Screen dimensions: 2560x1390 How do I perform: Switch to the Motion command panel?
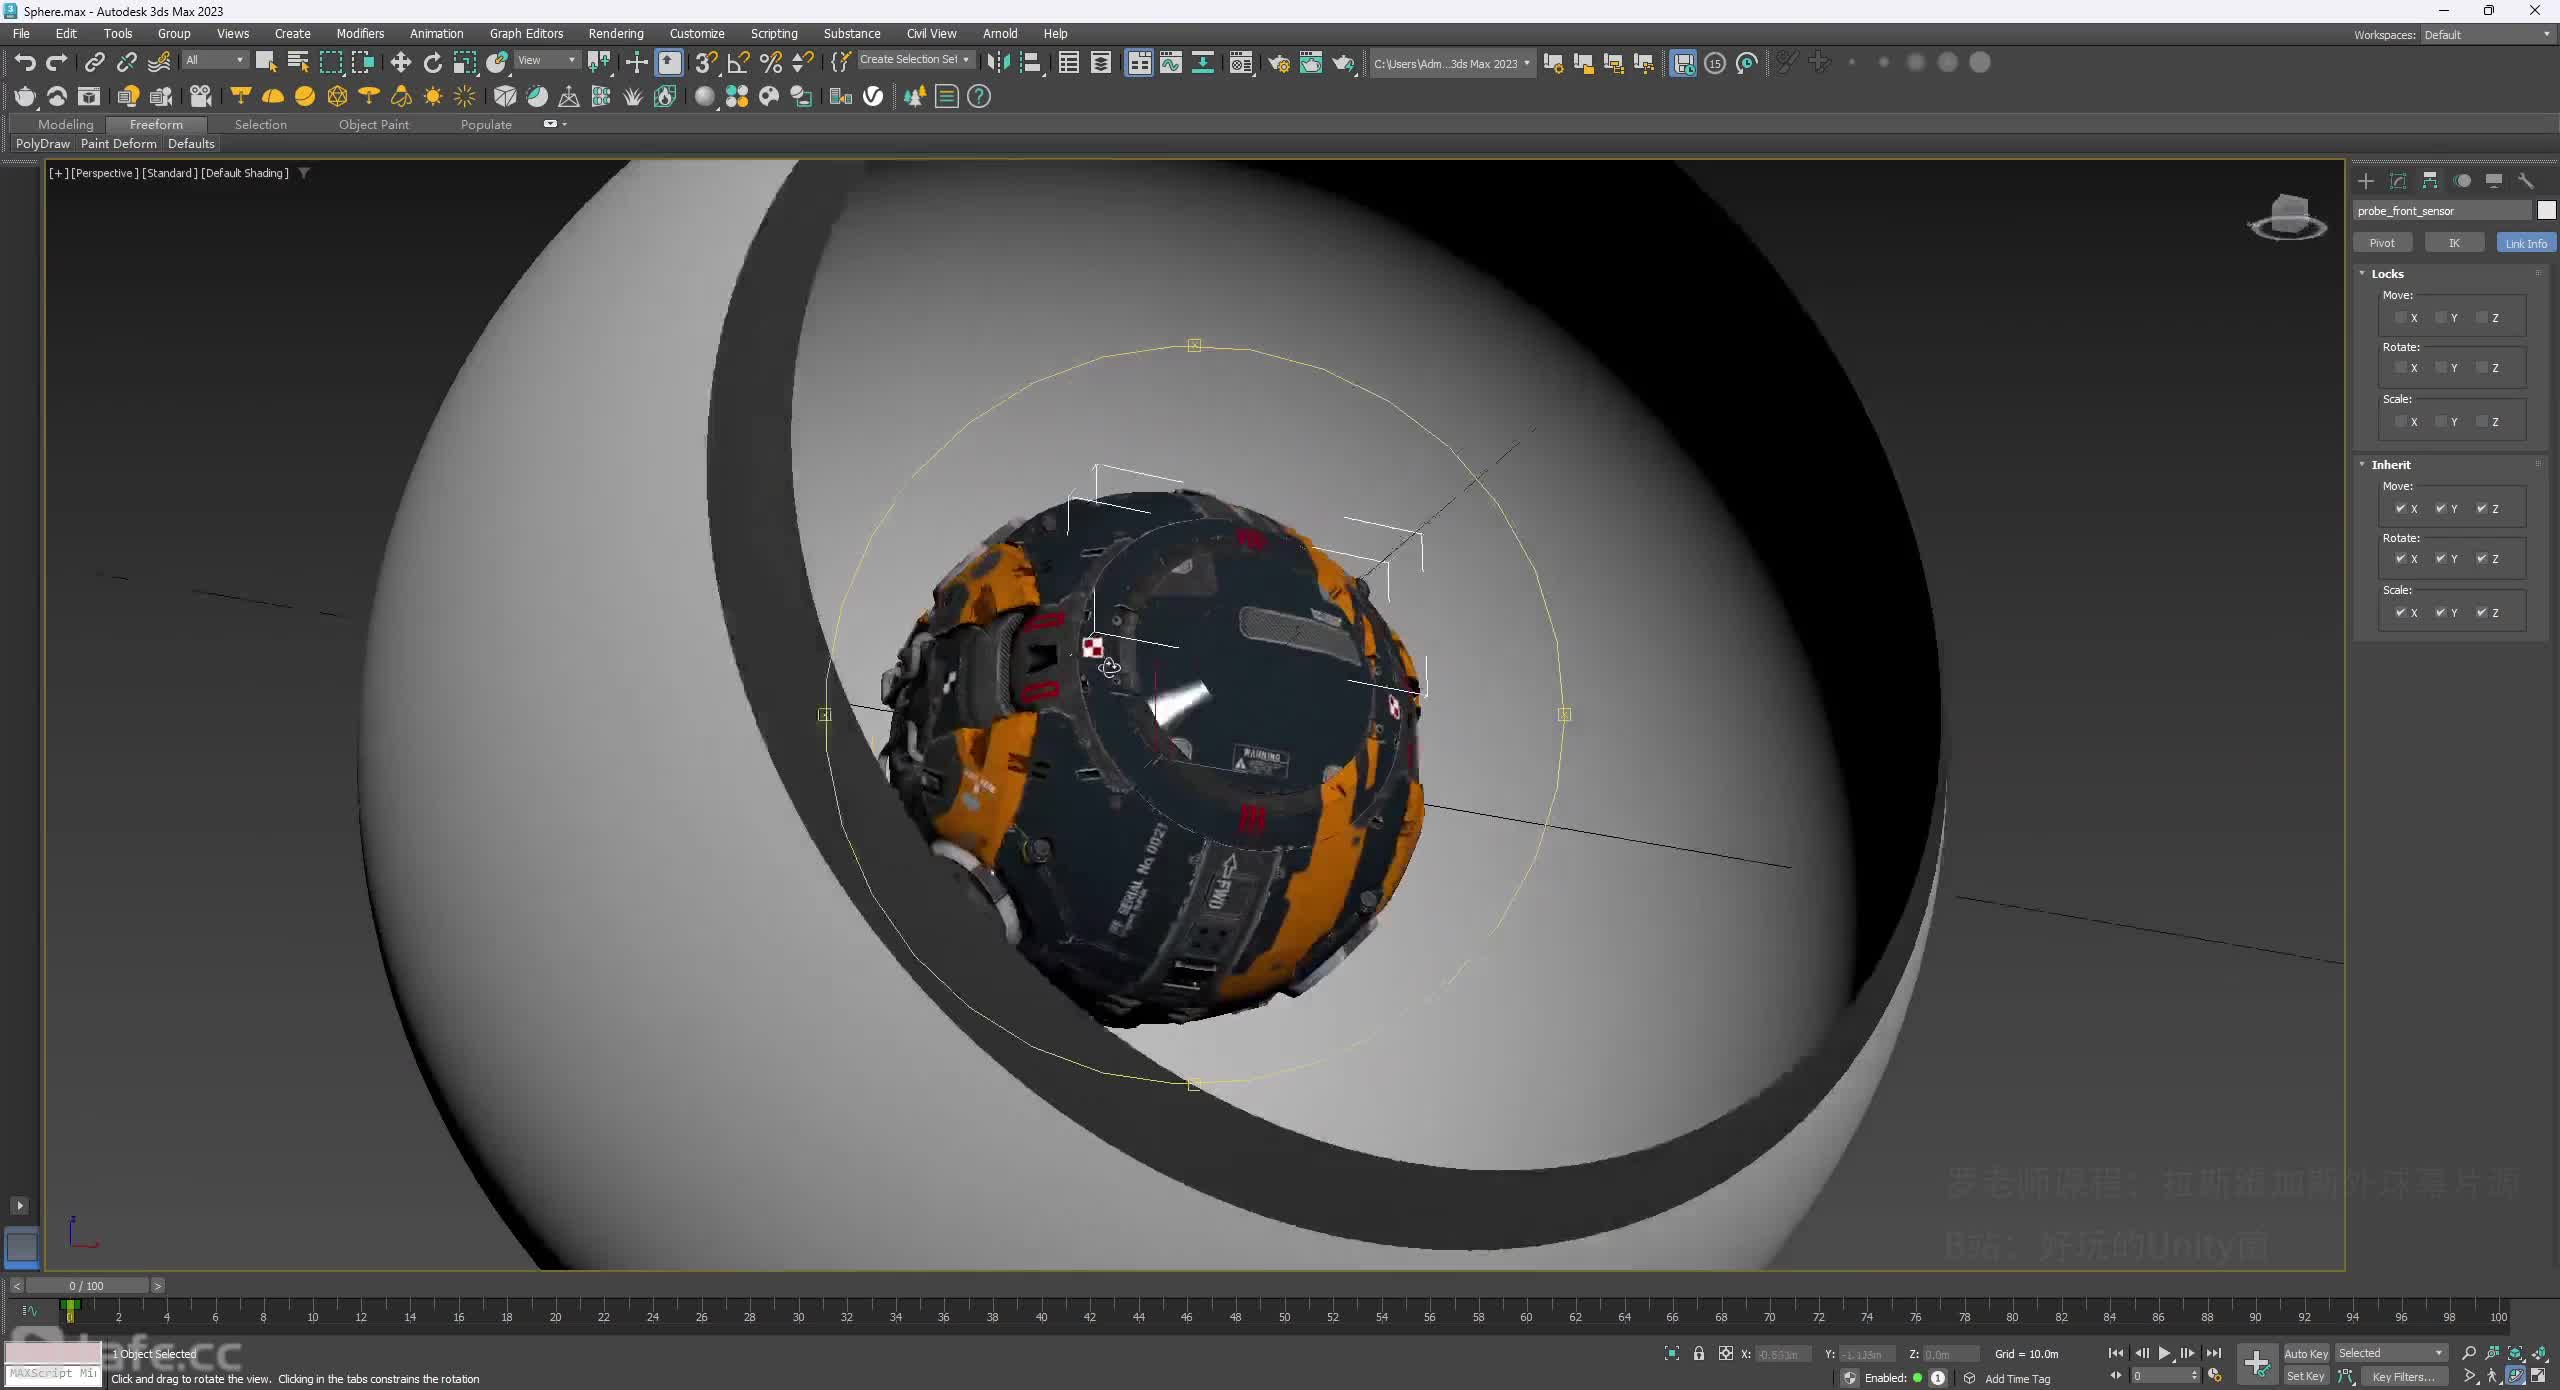2462,181
